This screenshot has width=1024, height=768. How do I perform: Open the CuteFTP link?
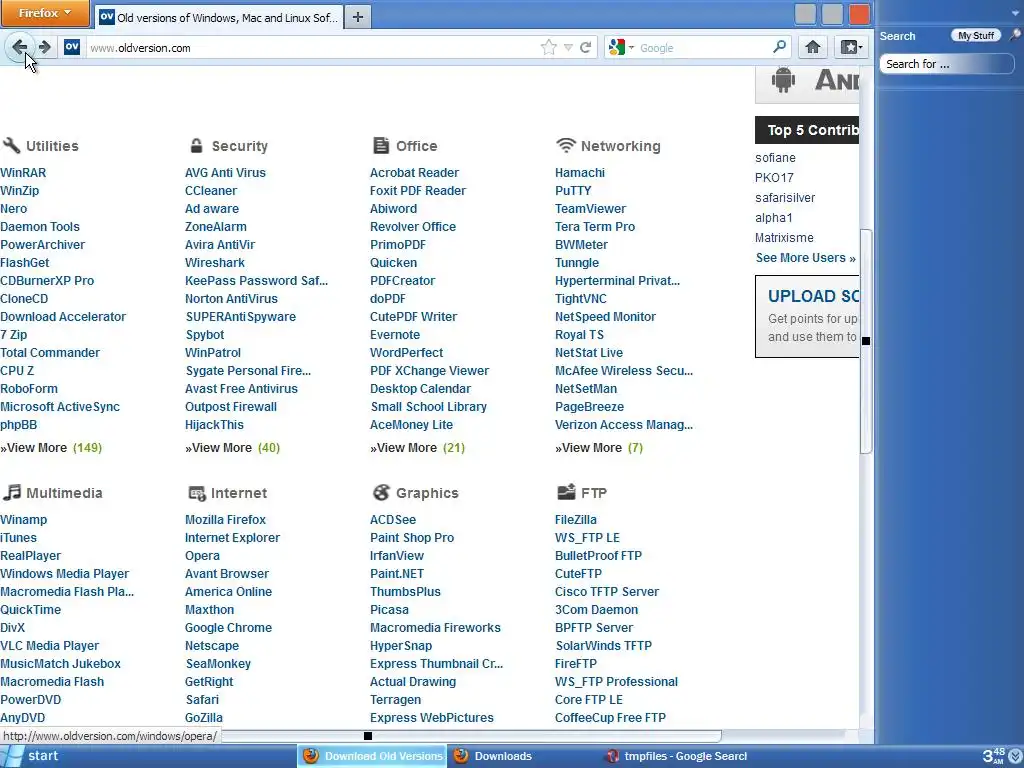[578, 574]
